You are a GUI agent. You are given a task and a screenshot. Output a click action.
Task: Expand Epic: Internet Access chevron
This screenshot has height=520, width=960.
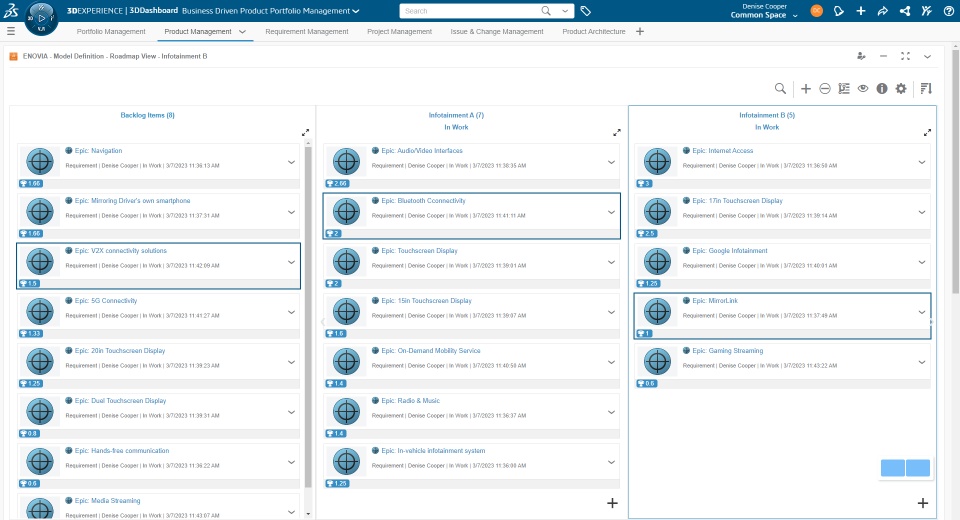pyautogui.click(x=921, y=162)
